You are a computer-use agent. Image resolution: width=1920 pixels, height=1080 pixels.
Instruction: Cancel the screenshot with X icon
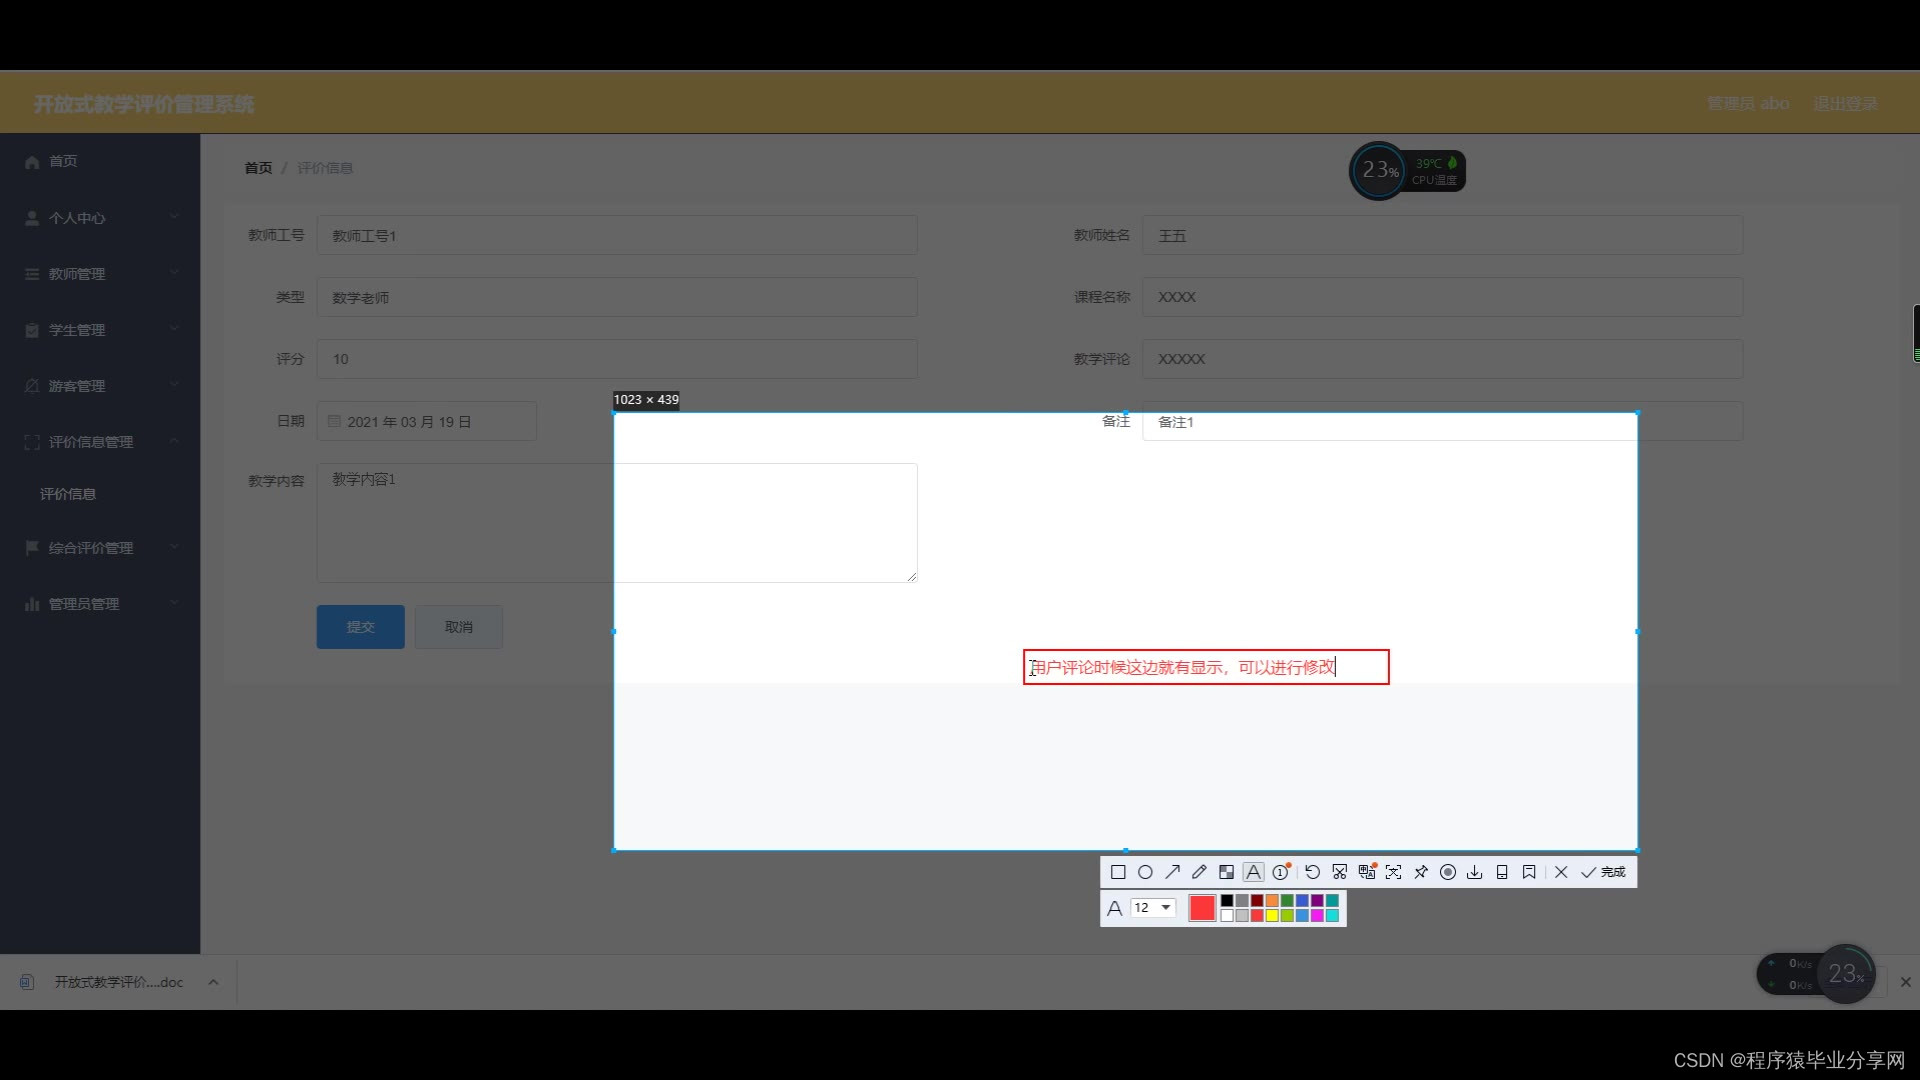pyautogui.click(x=1561, y=872)
